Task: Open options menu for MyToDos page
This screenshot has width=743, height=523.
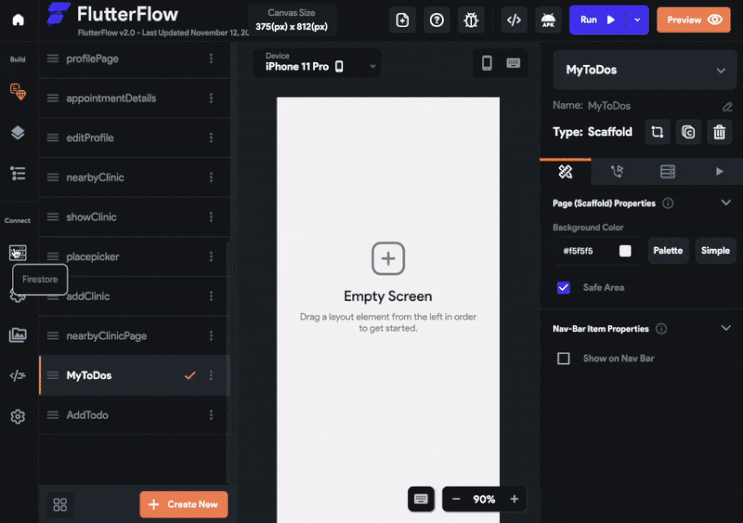Action: (x=211, y=375)
